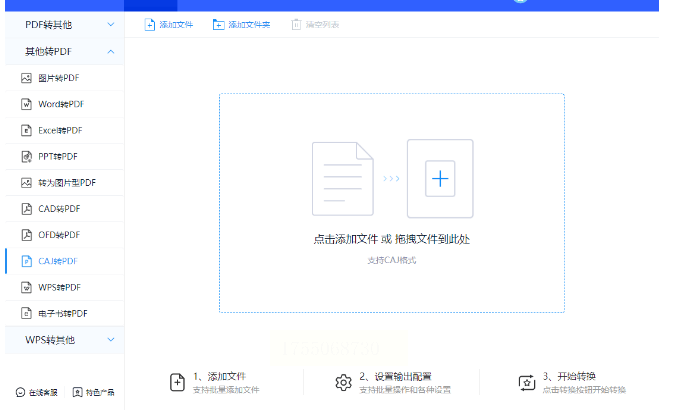Select 转为图片型PDF option
Viewport: 677px width, 410px height.
click(x=64, y=183)
